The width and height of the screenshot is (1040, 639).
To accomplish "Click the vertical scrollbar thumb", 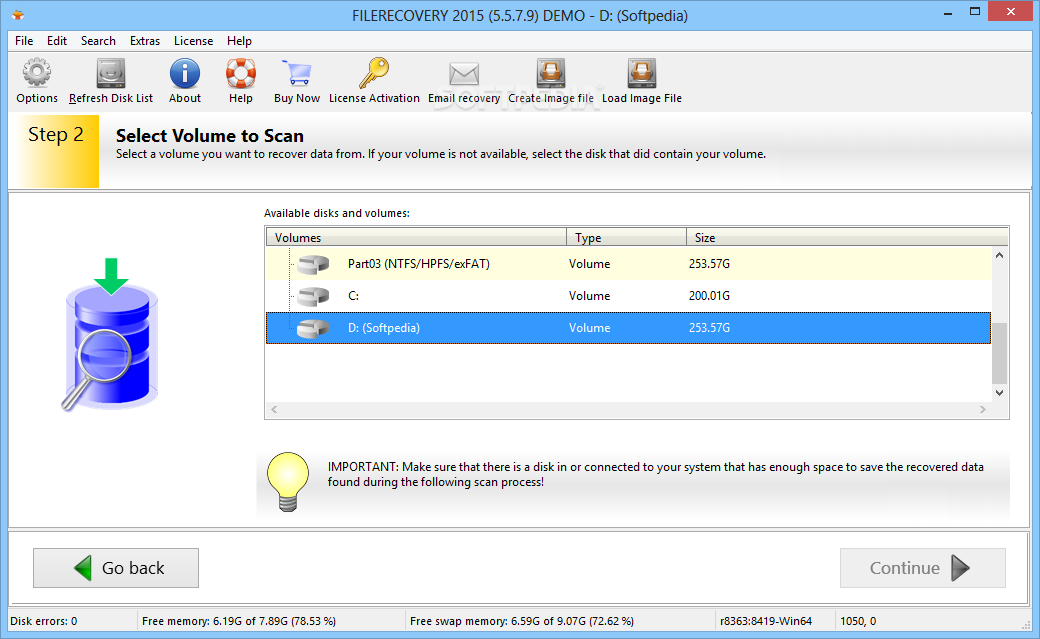I will tap(1000, 353).
